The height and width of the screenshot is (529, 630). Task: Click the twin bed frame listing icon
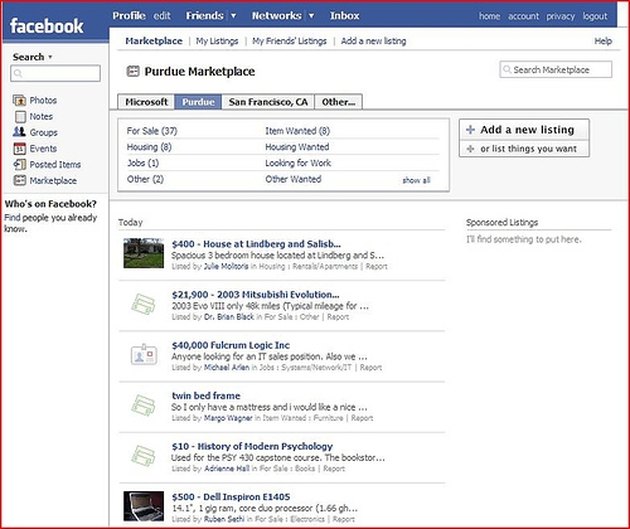pyautogui.click(x=143, y=405)
